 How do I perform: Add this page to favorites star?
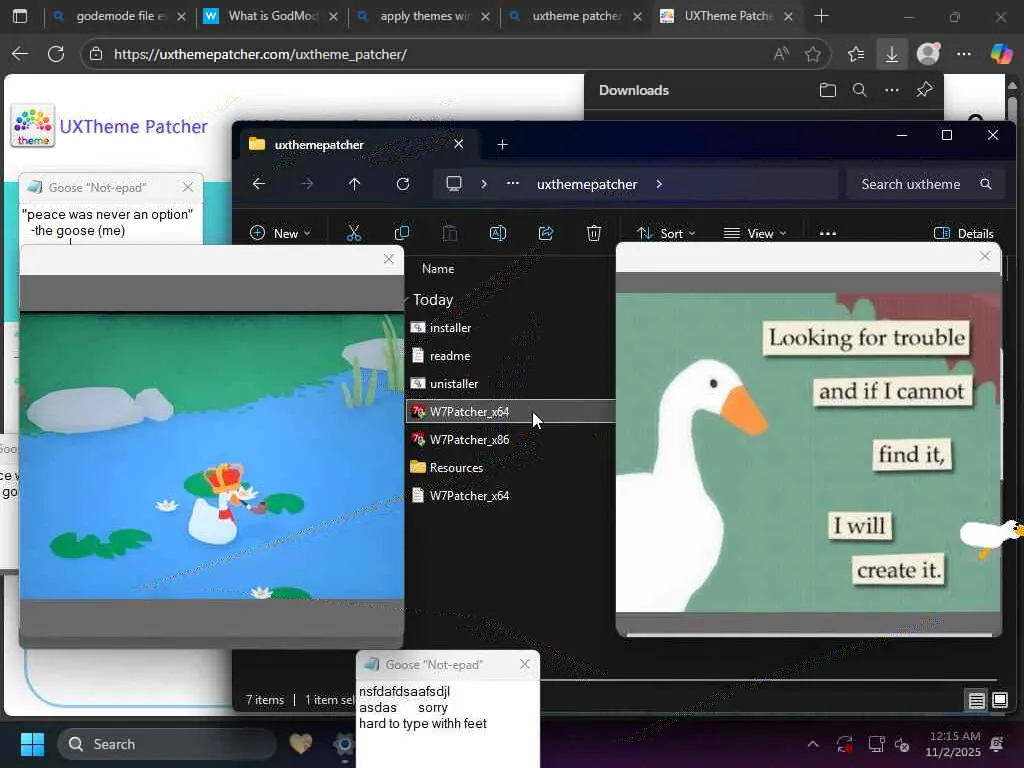[813, 54]
